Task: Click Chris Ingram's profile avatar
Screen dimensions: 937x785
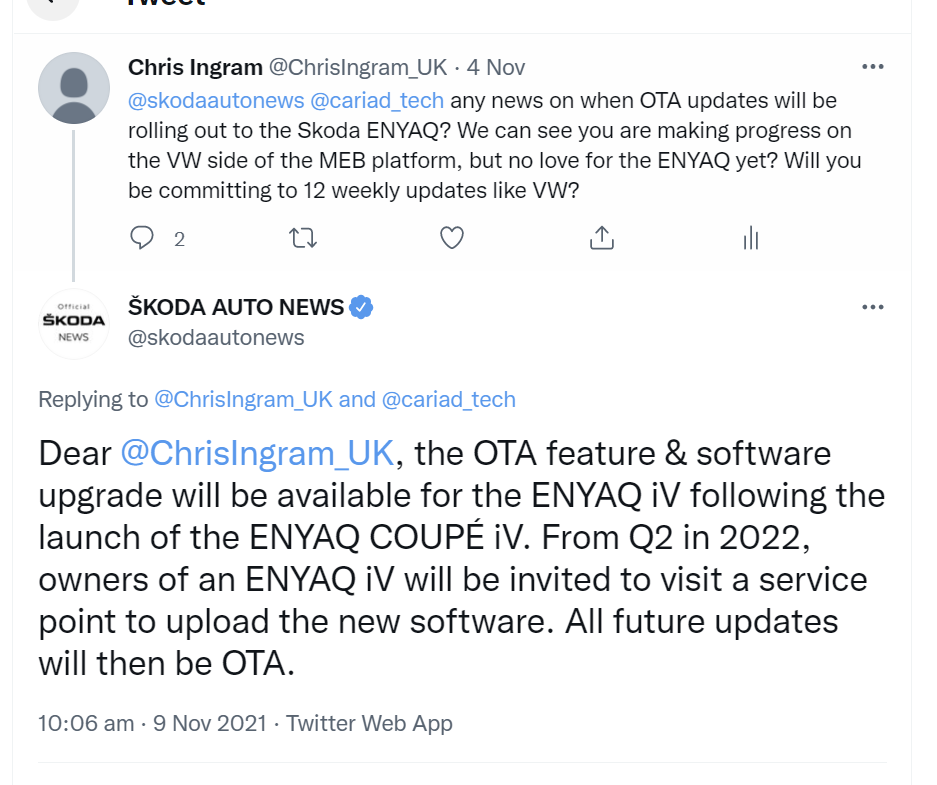Action: 73,88
